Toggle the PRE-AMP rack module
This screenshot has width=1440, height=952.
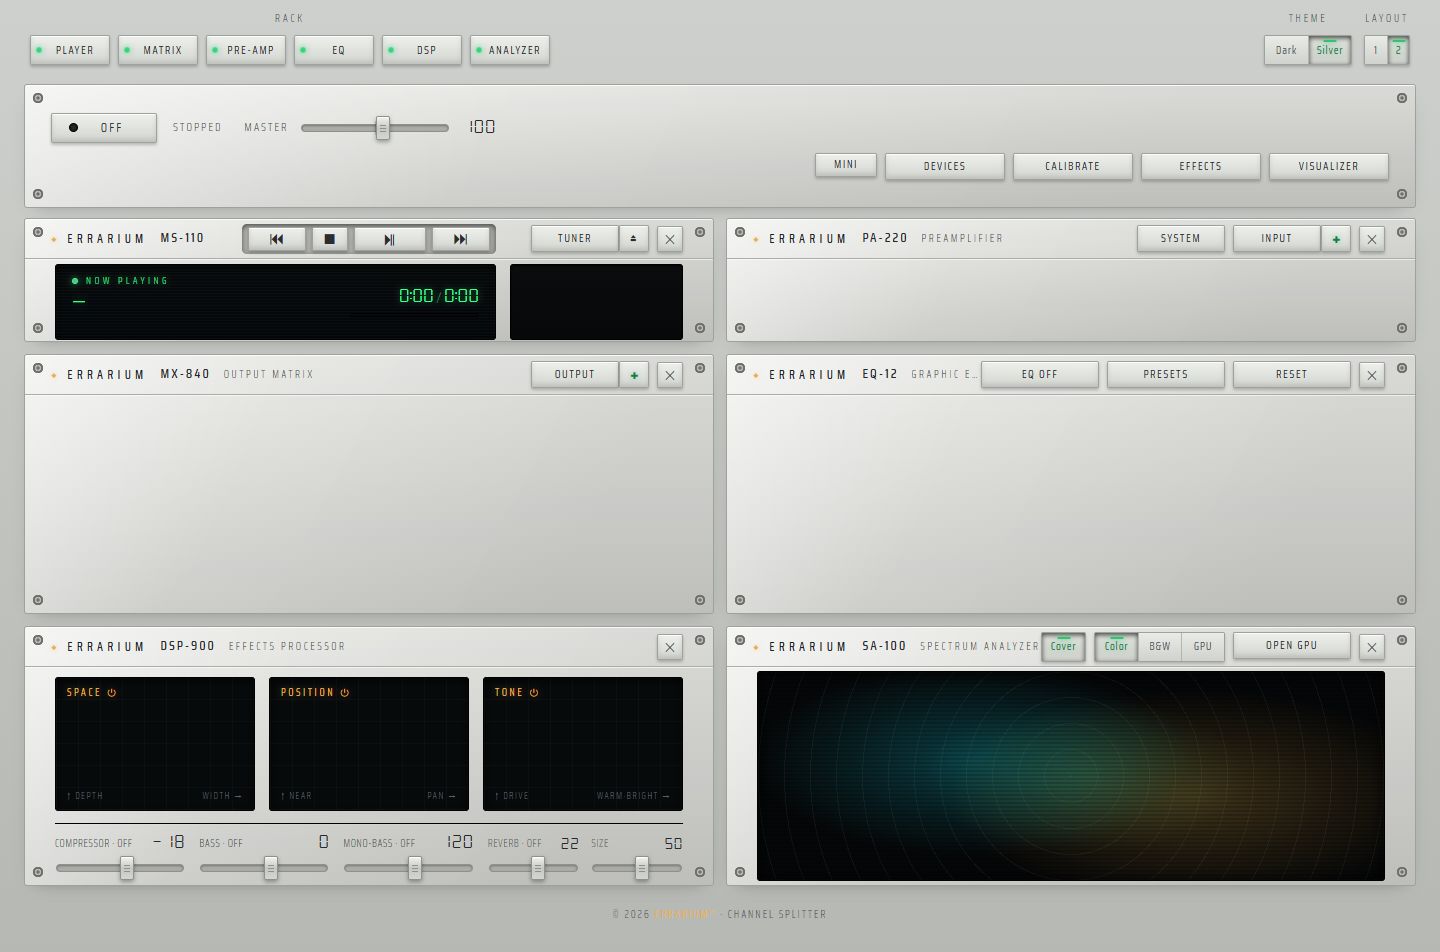(246, 50)
